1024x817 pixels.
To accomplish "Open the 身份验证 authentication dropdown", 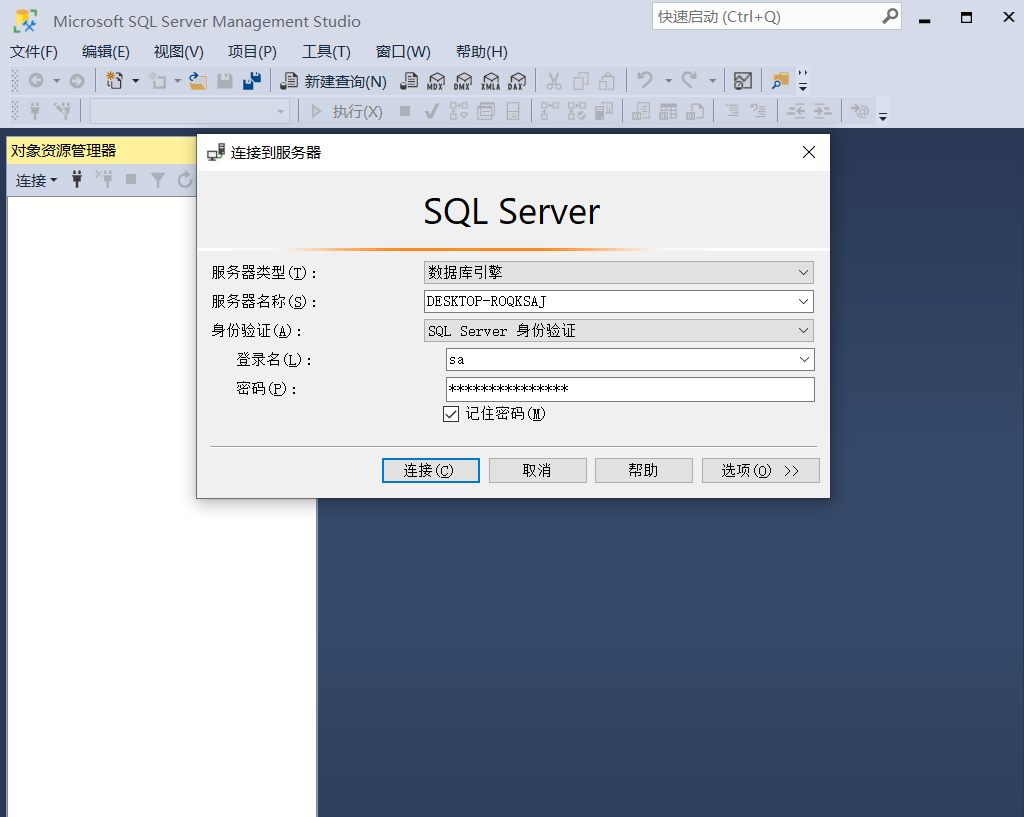I will (x=803, y=330).
